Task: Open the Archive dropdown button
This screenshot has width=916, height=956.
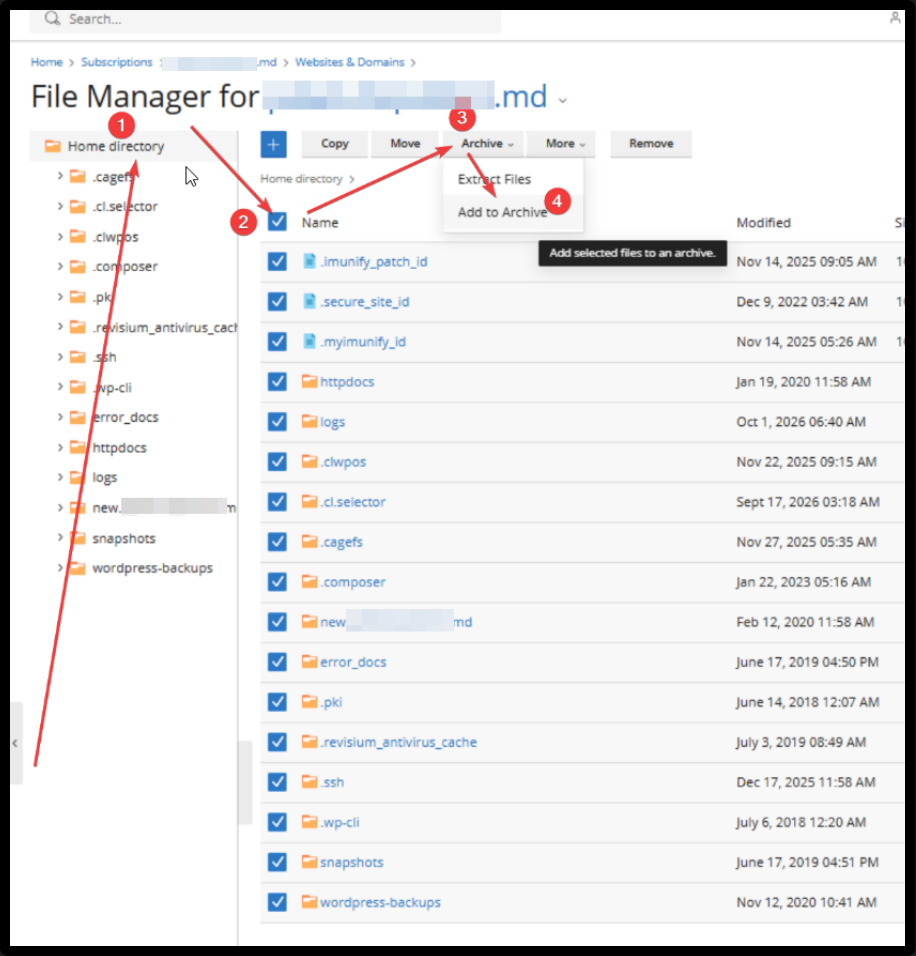Action: point(484,144)
